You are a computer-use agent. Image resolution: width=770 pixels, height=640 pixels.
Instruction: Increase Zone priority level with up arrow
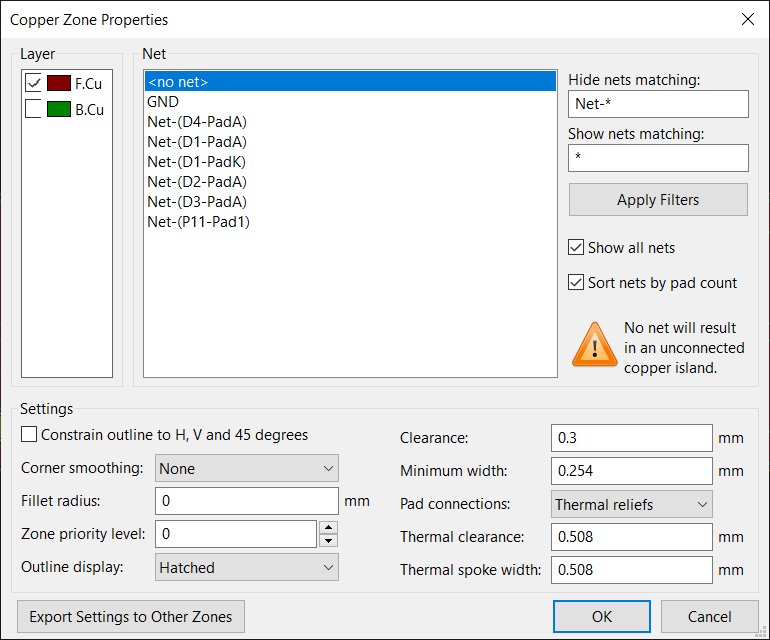[x=329, y=527]
